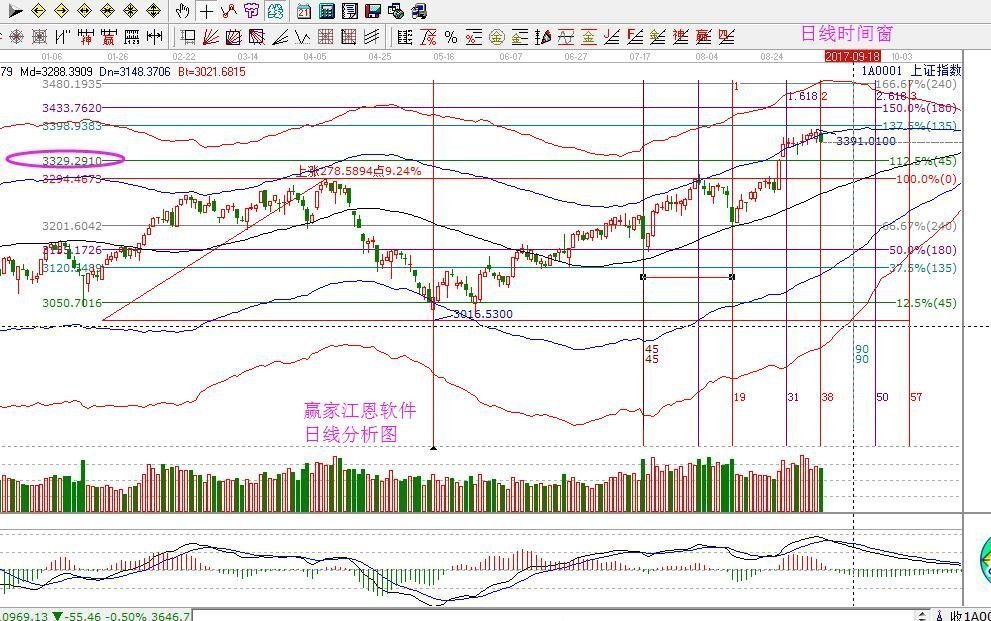Click the slanted red percent line icon
991x621 pixels.
(x=428, y=37)
